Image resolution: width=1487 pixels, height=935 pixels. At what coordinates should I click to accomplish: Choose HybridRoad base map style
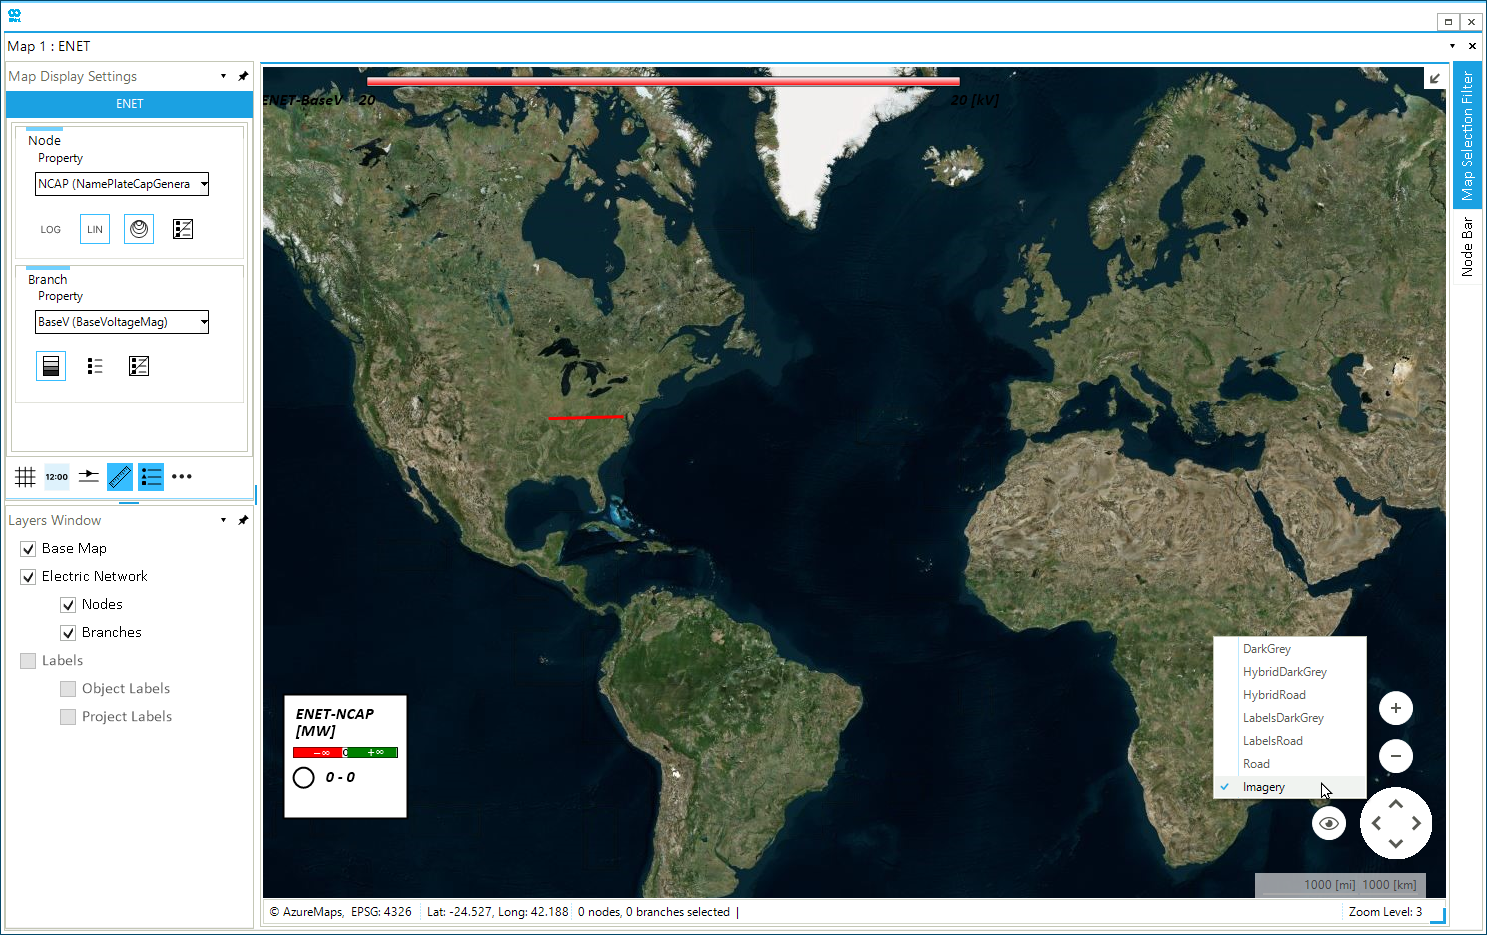(x=1290, y=695)
